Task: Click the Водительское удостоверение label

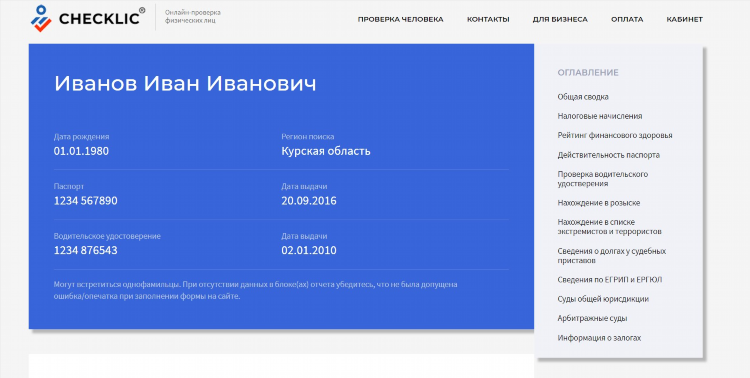Action: (x=107, y=236)
